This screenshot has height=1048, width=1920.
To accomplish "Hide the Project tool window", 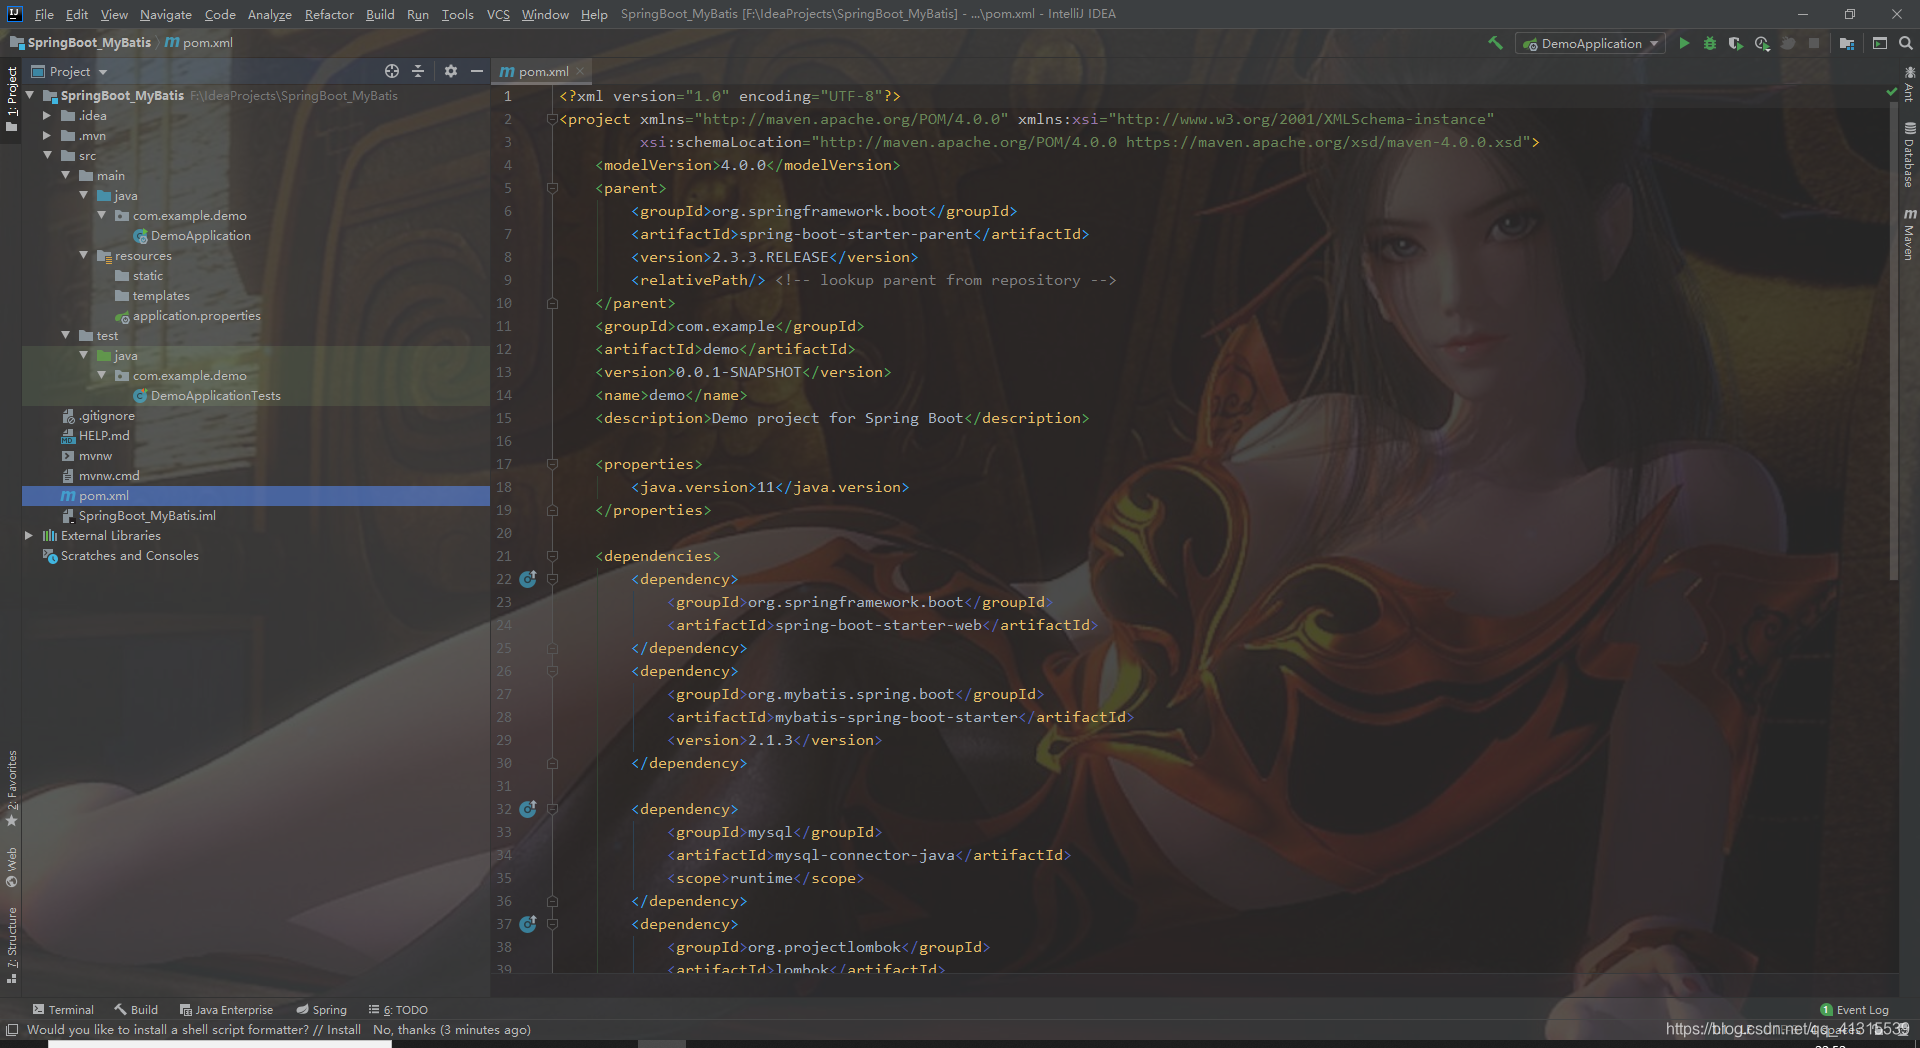I will 477,71.
